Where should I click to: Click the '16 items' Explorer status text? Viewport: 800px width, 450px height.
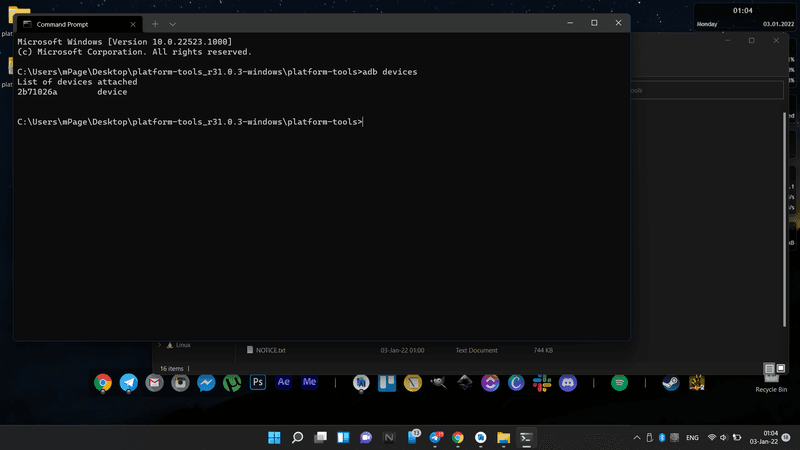[171, 368]
